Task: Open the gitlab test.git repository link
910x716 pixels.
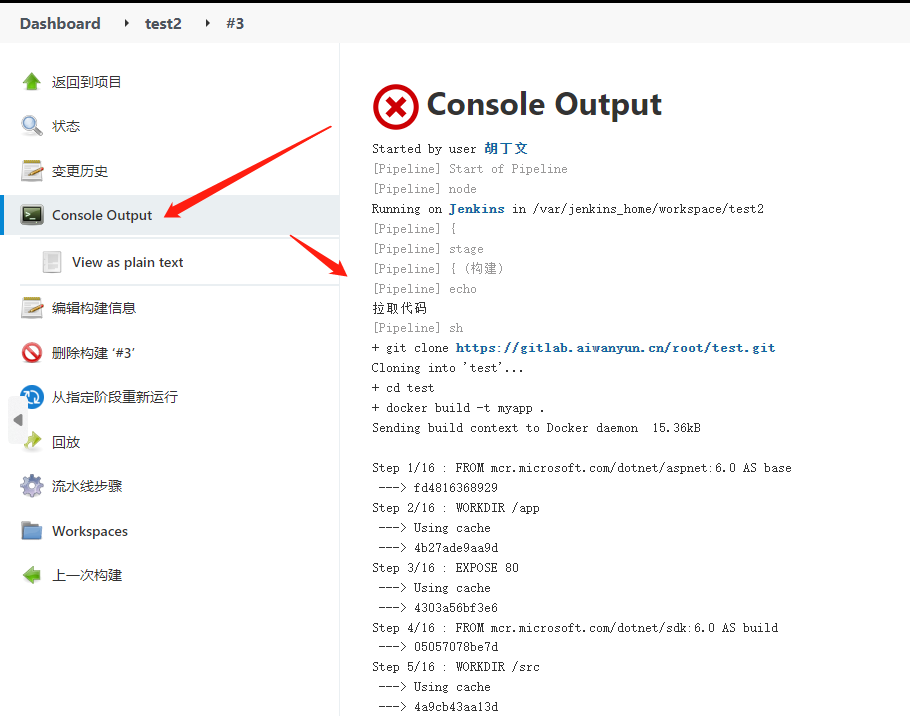Action: coord(615,348)
